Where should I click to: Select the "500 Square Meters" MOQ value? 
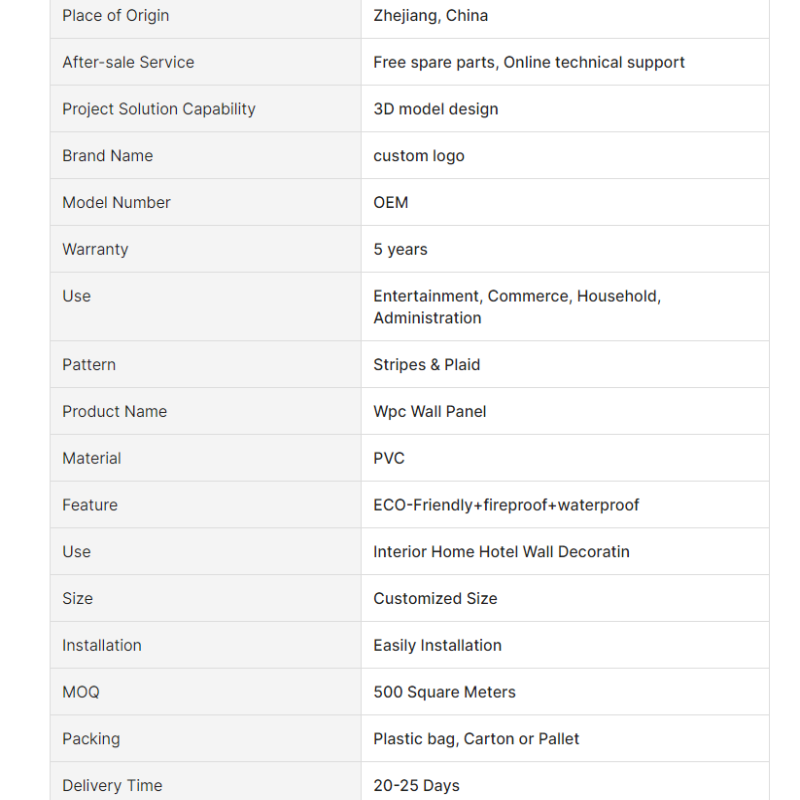tap(444, 692)
